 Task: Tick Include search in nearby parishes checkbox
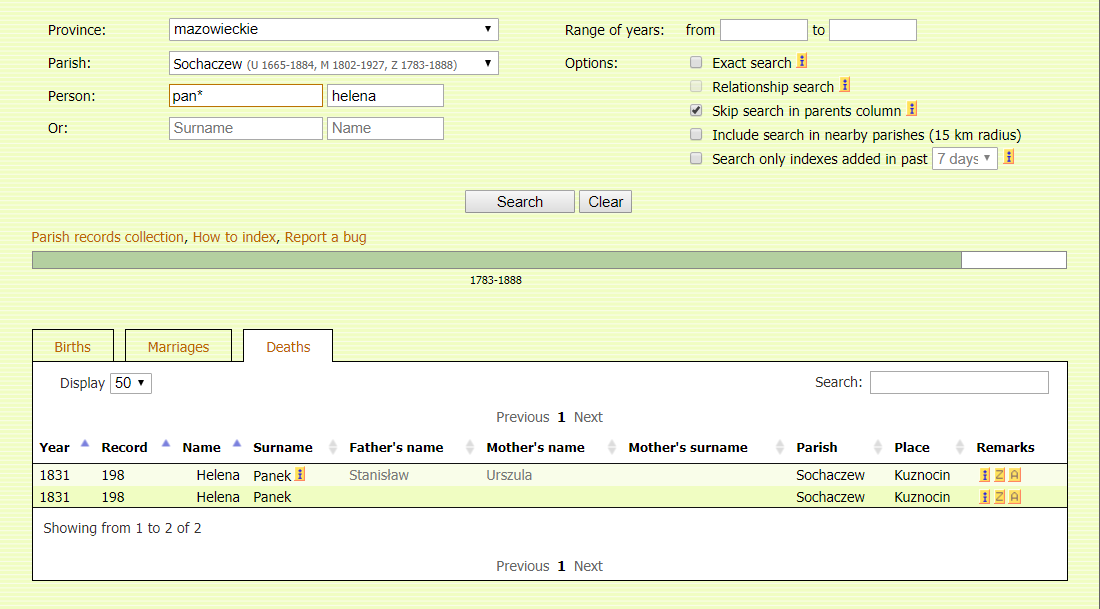pyautogui.click(x=696, y=135)
